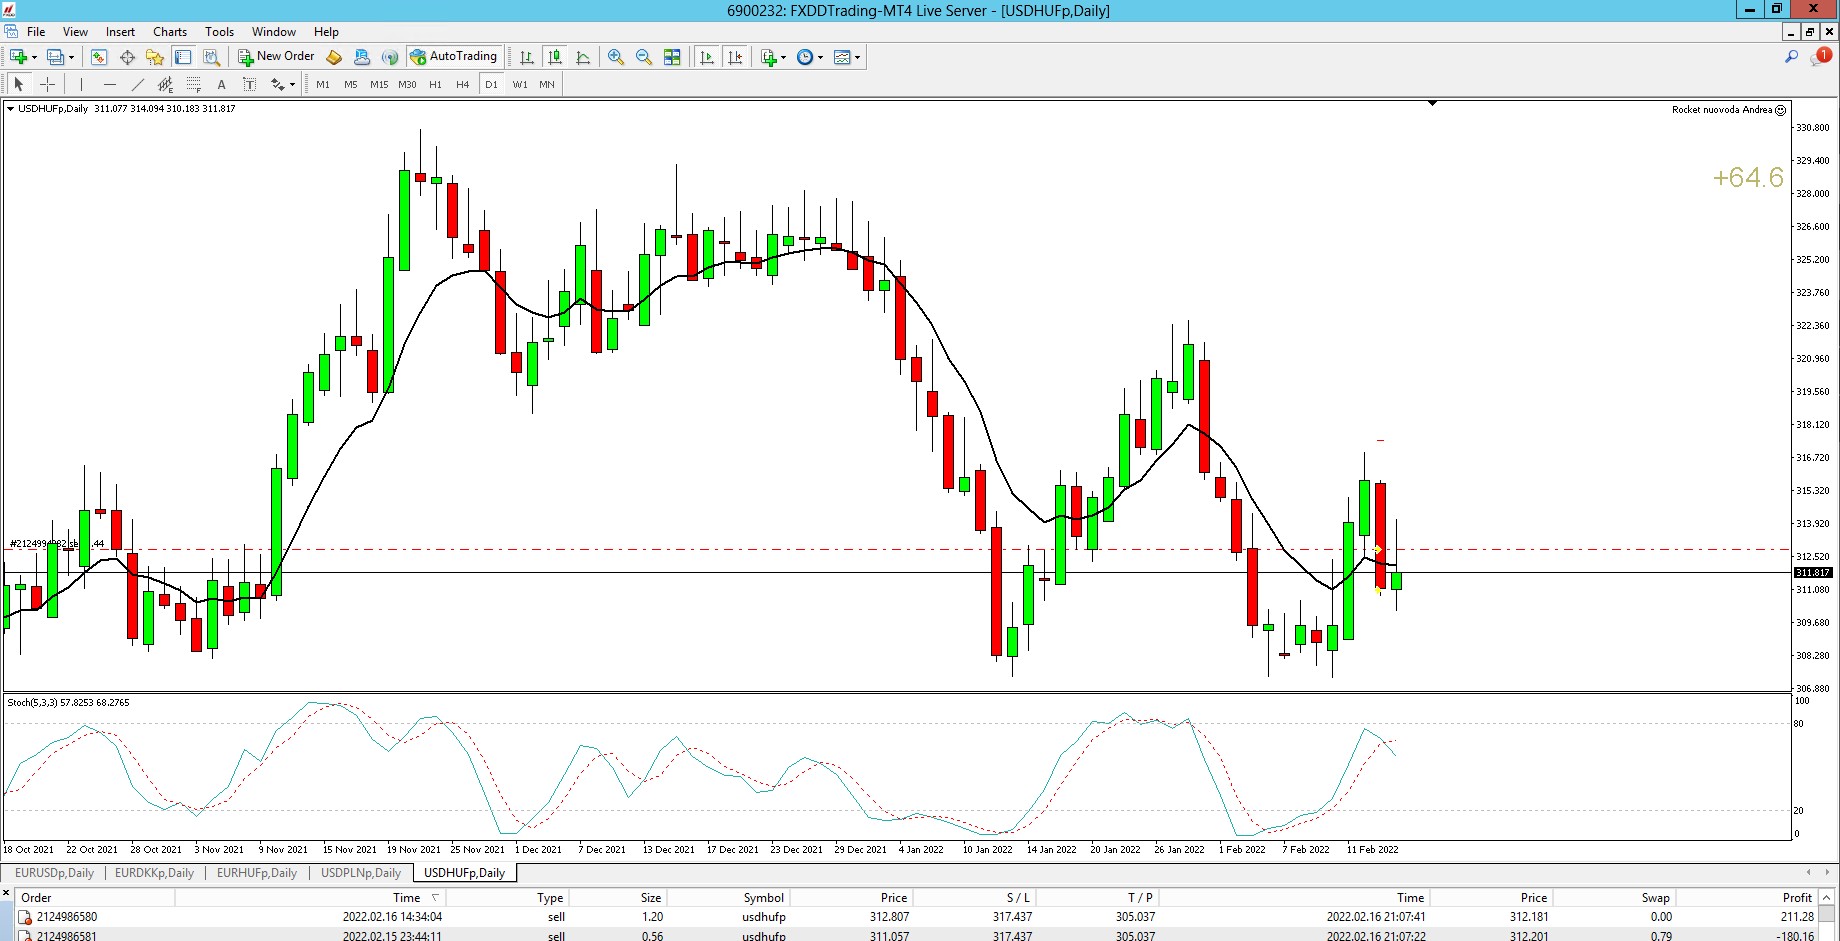Select the Fibonacci Retracement tool

click(194, 84)
